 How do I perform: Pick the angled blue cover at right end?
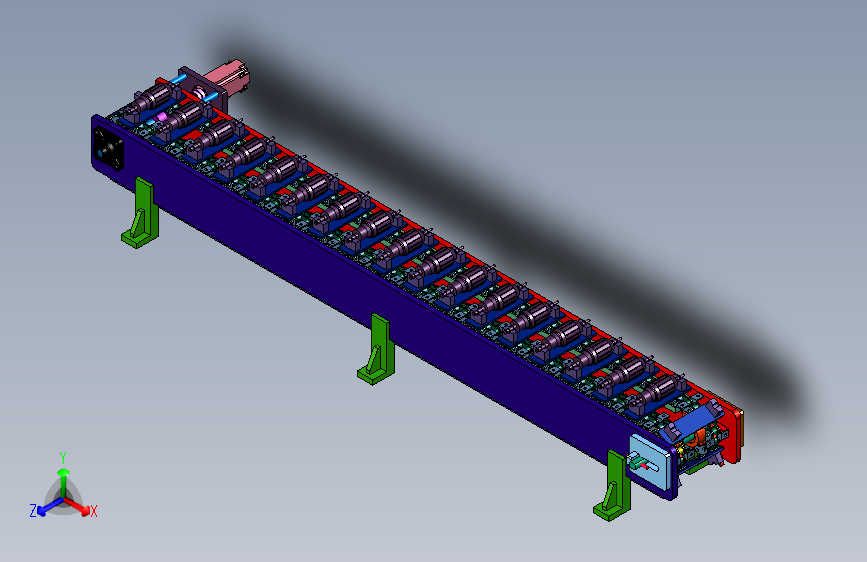(692, 421)
